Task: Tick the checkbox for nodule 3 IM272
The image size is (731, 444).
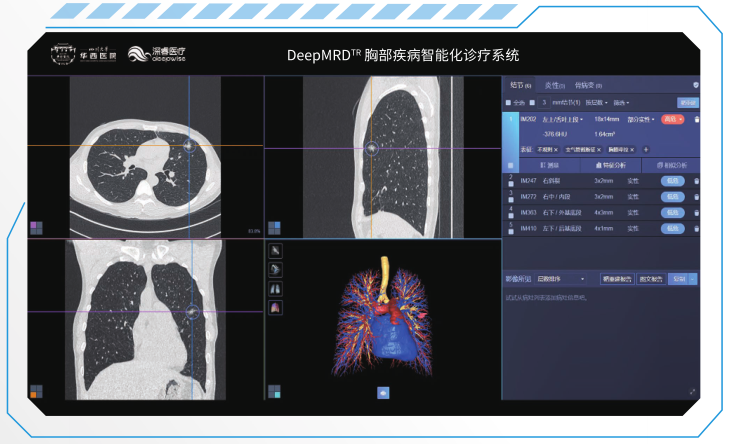Action: click(511, 199)
